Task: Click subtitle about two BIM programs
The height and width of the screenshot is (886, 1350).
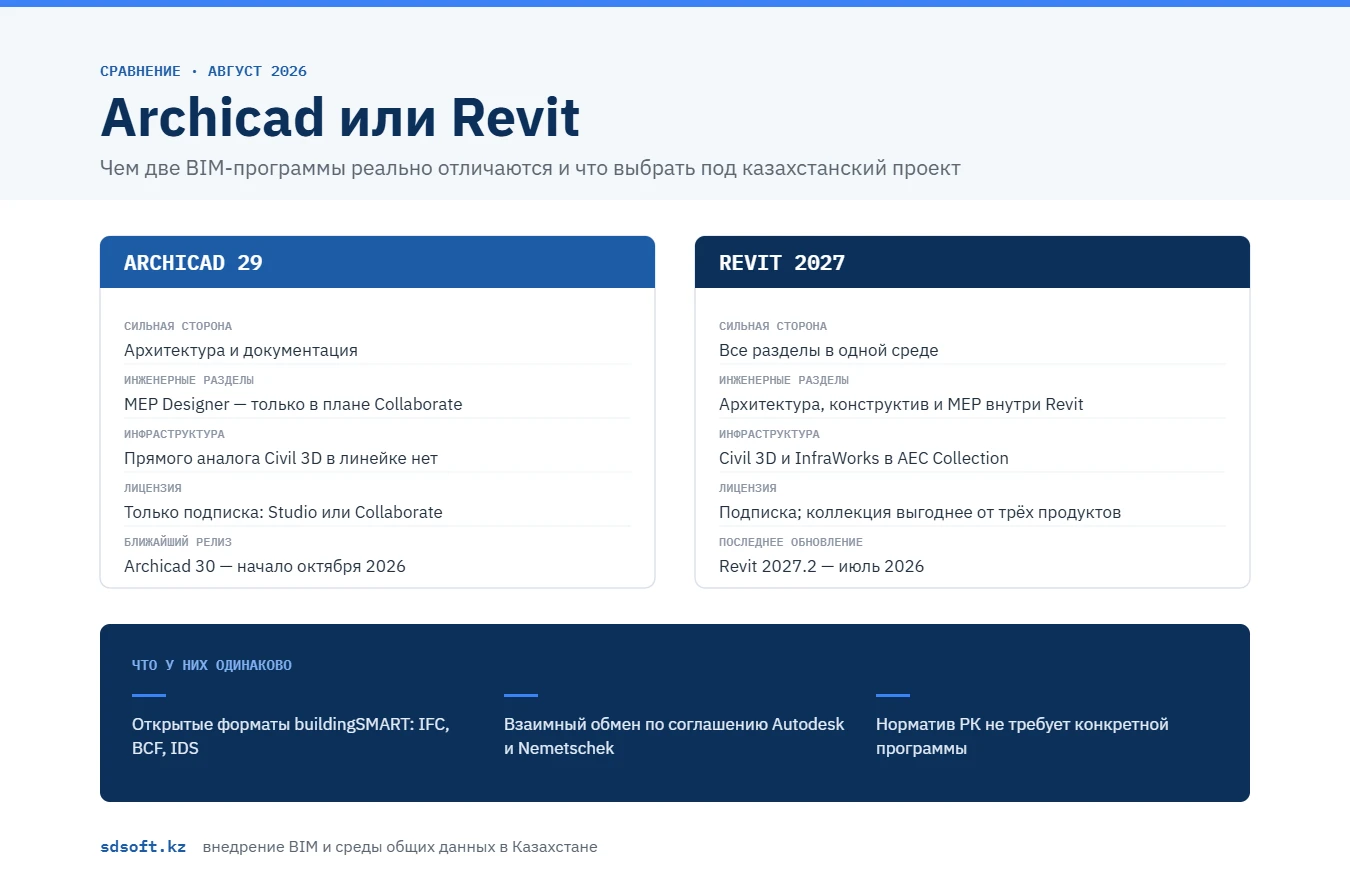Action: (530, 168)
